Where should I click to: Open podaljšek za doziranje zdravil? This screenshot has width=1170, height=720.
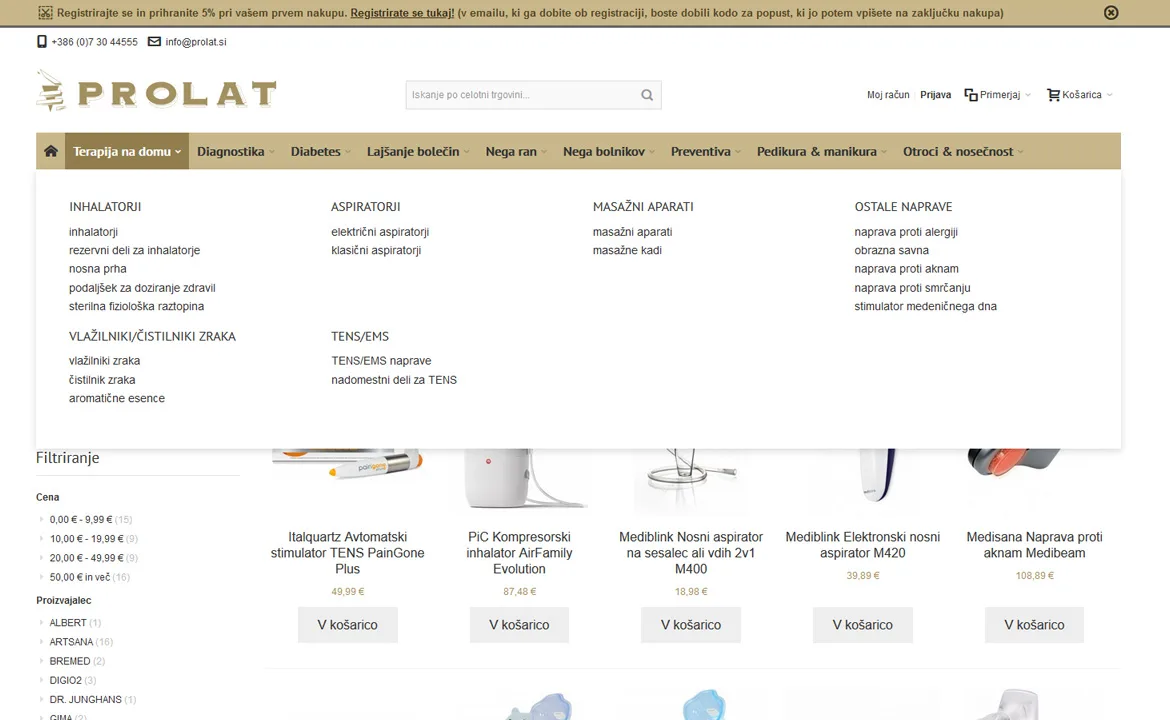pos(142,288)
